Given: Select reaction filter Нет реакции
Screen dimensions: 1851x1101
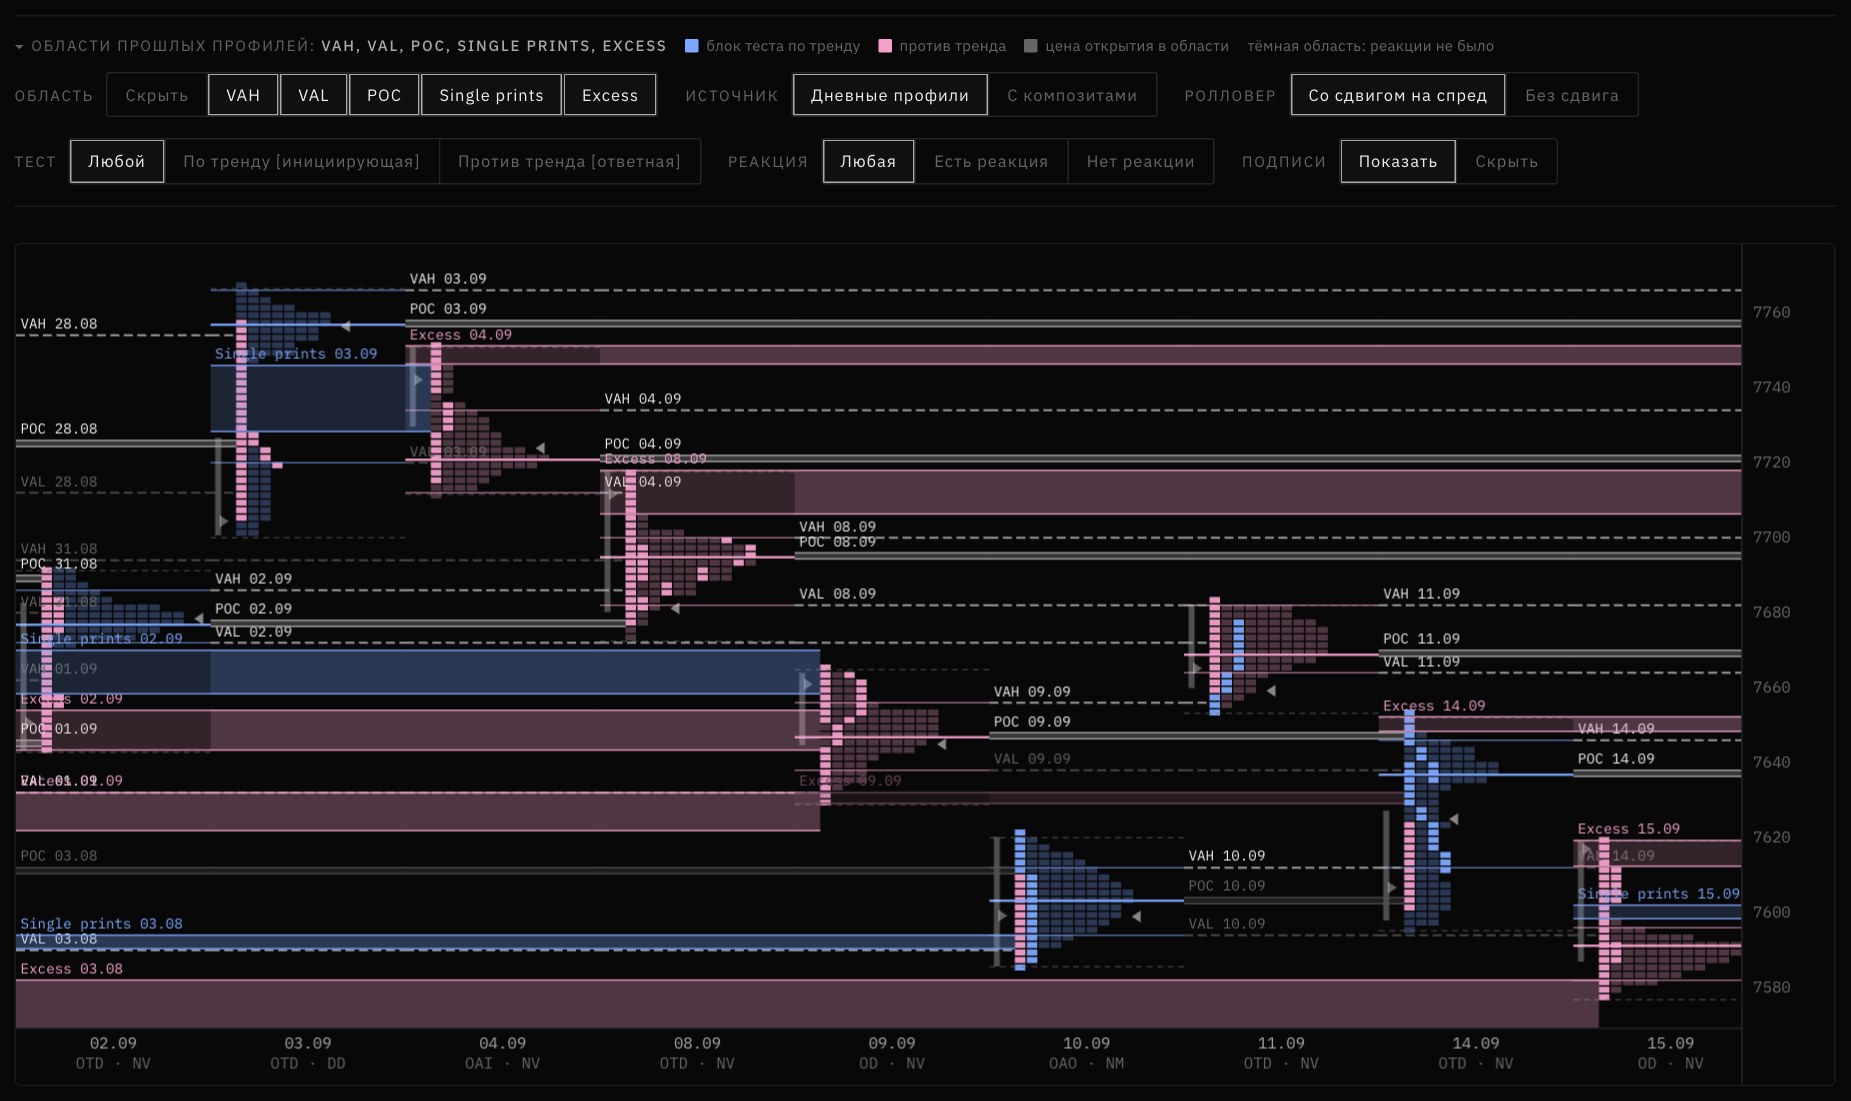Looking at the screenshot, I should 1141,161.
